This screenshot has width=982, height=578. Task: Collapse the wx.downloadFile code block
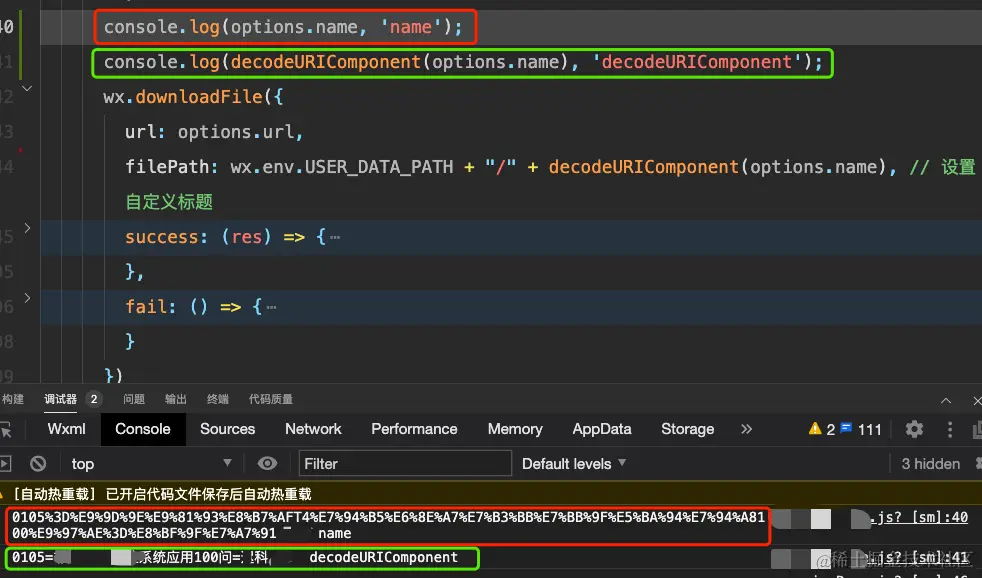pos(27,88)
